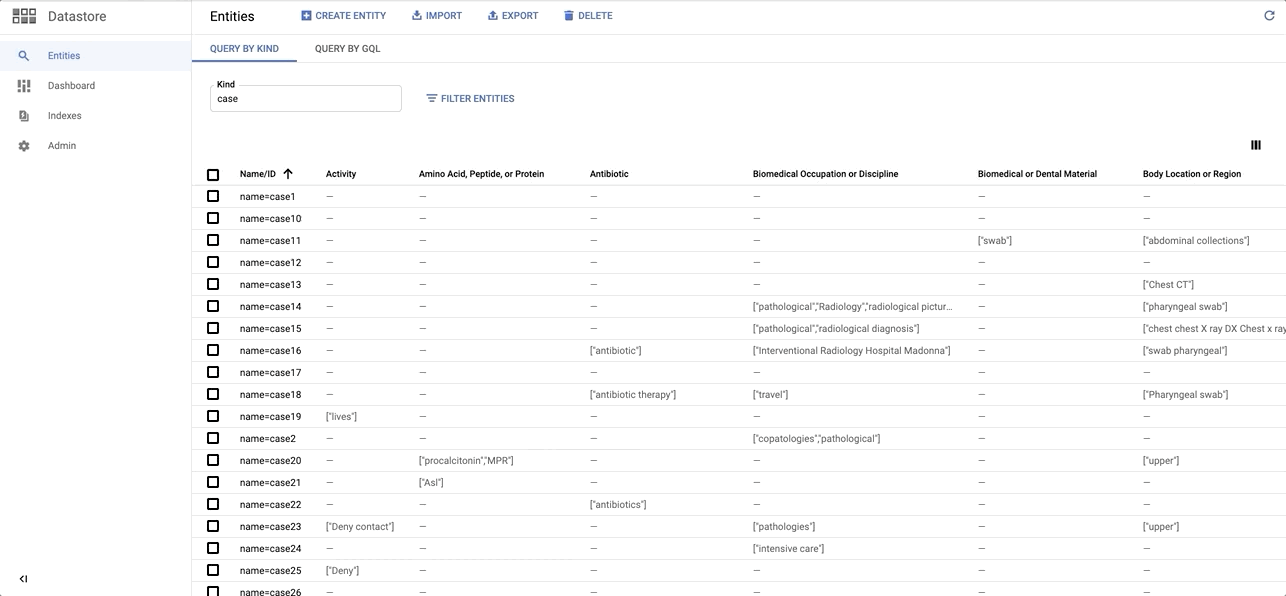Screen dimensions: 1286x596
Task: Select the case16 row checkbox
Action: pyautogui.click(x=213, y=351)
